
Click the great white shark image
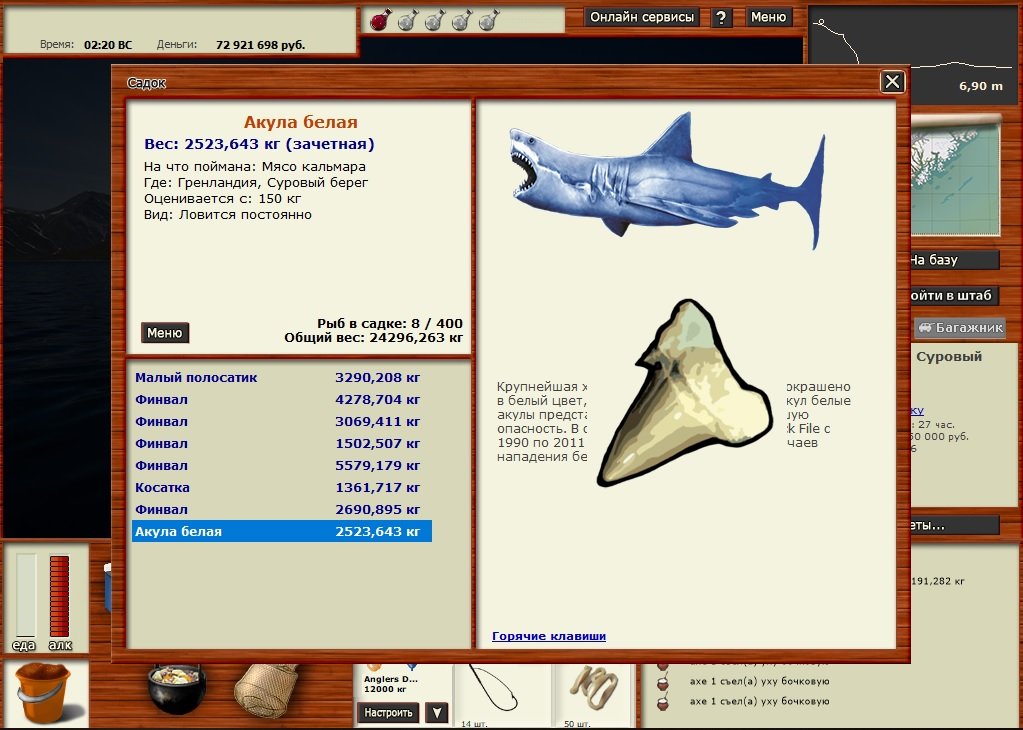(667, 179)
